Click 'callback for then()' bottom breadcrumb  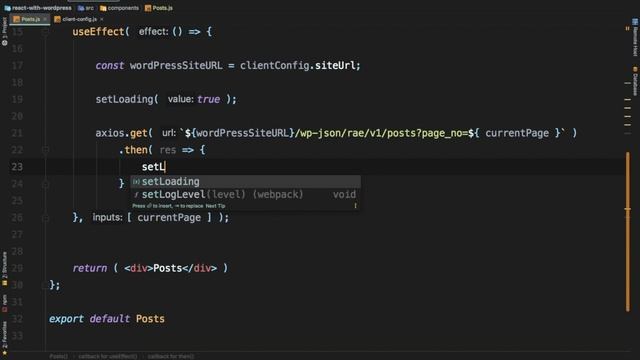tap(171, 356)
